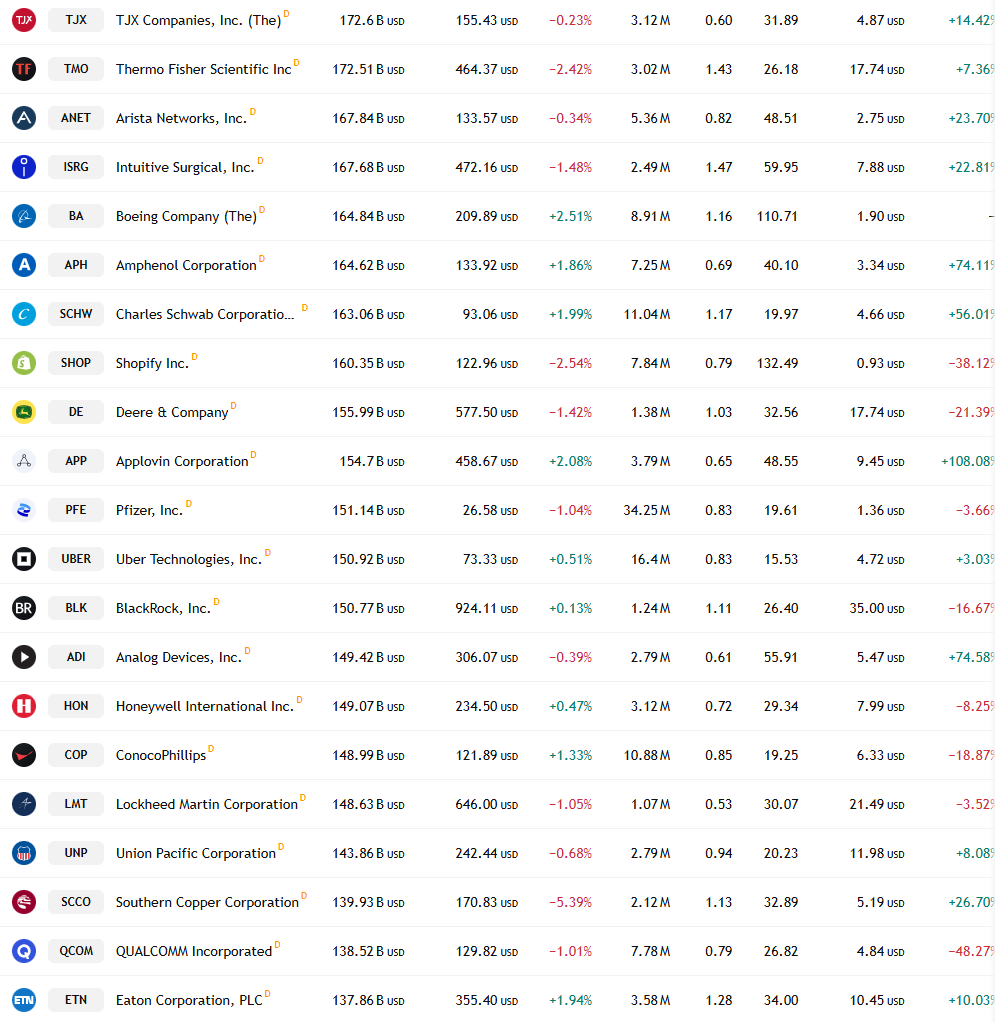The height and width of the screenshot is (1022, 995).
Task: Click the Arista Networks logo icon
Action: pos(24,118)
